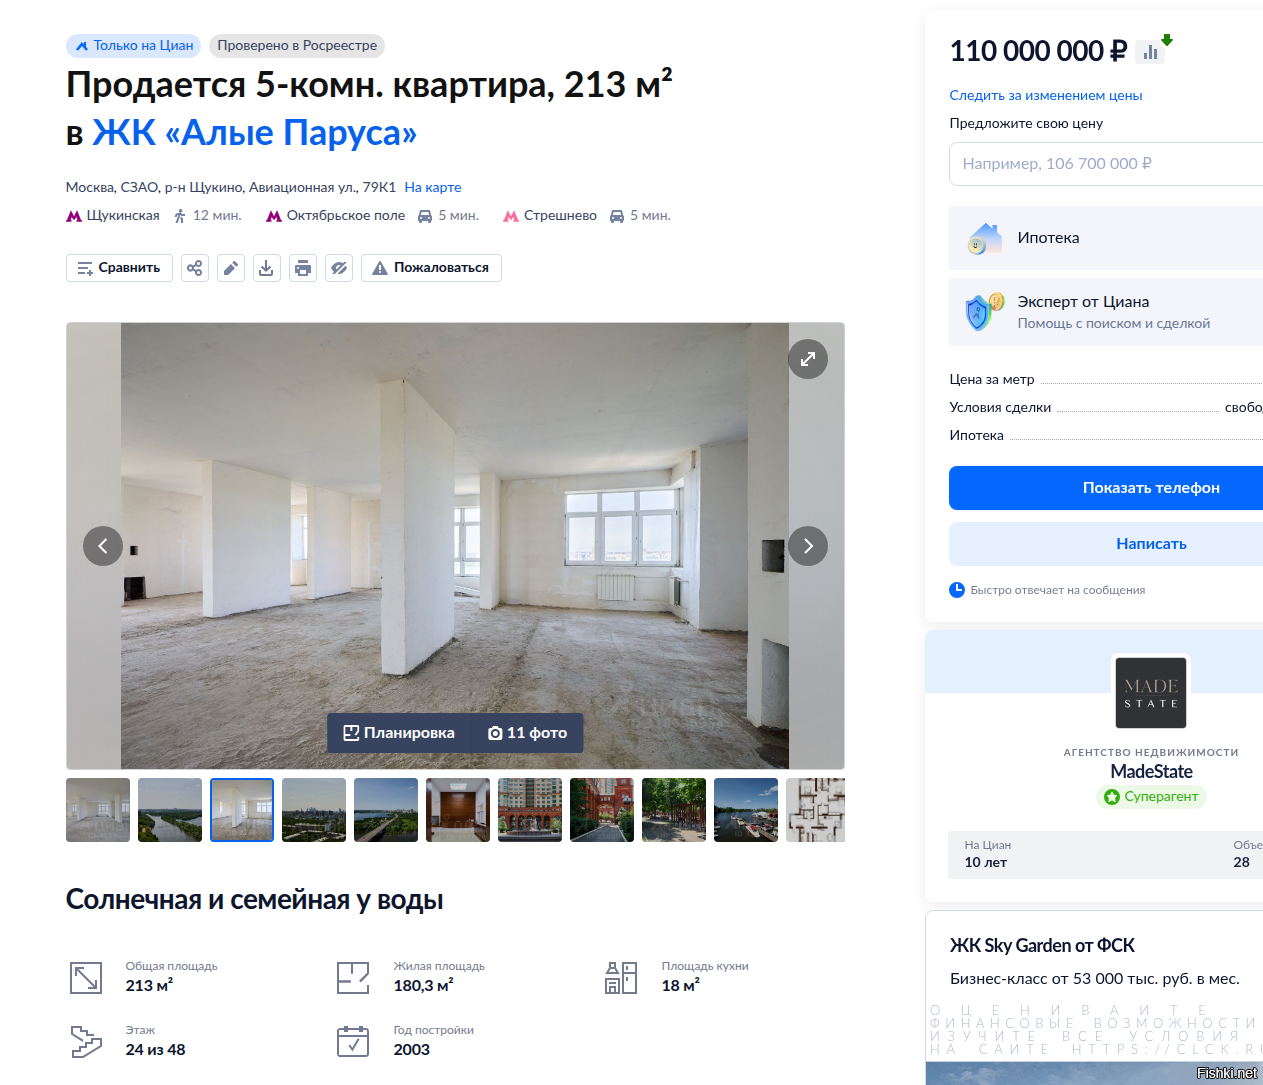
Task: Hide this listing with crossed-eye icon
Action: 339,268
